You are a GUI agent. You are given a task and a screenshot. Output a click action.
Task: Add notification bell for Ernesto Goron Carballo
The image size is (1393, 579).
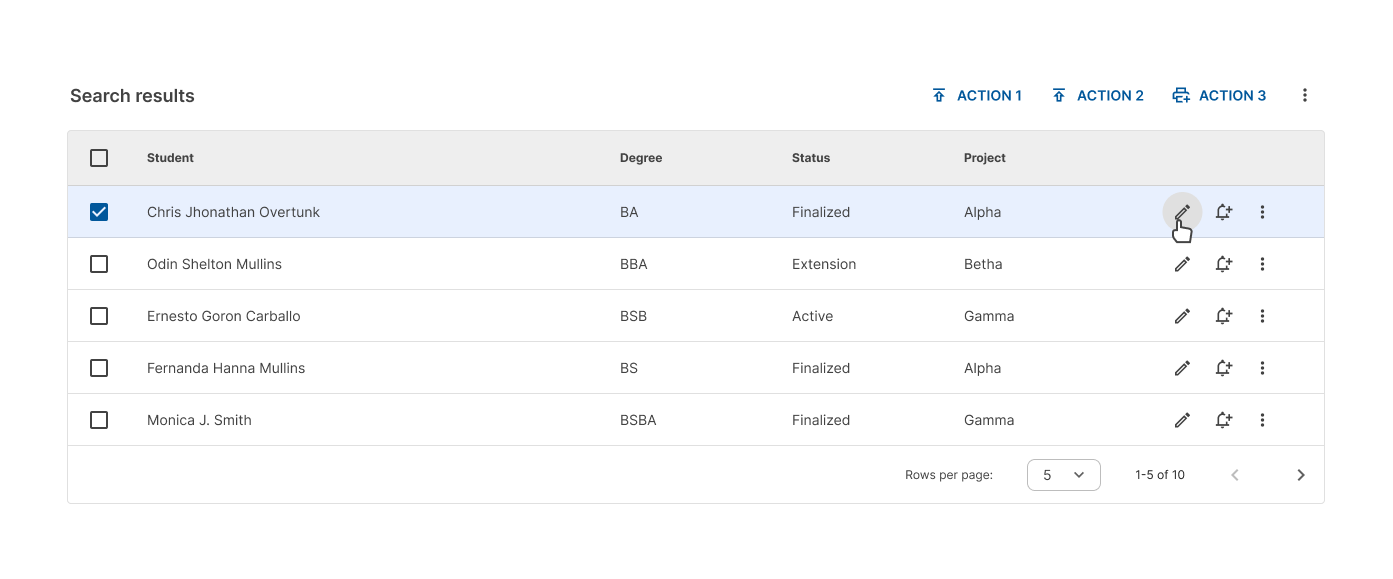click(1223, 316)
